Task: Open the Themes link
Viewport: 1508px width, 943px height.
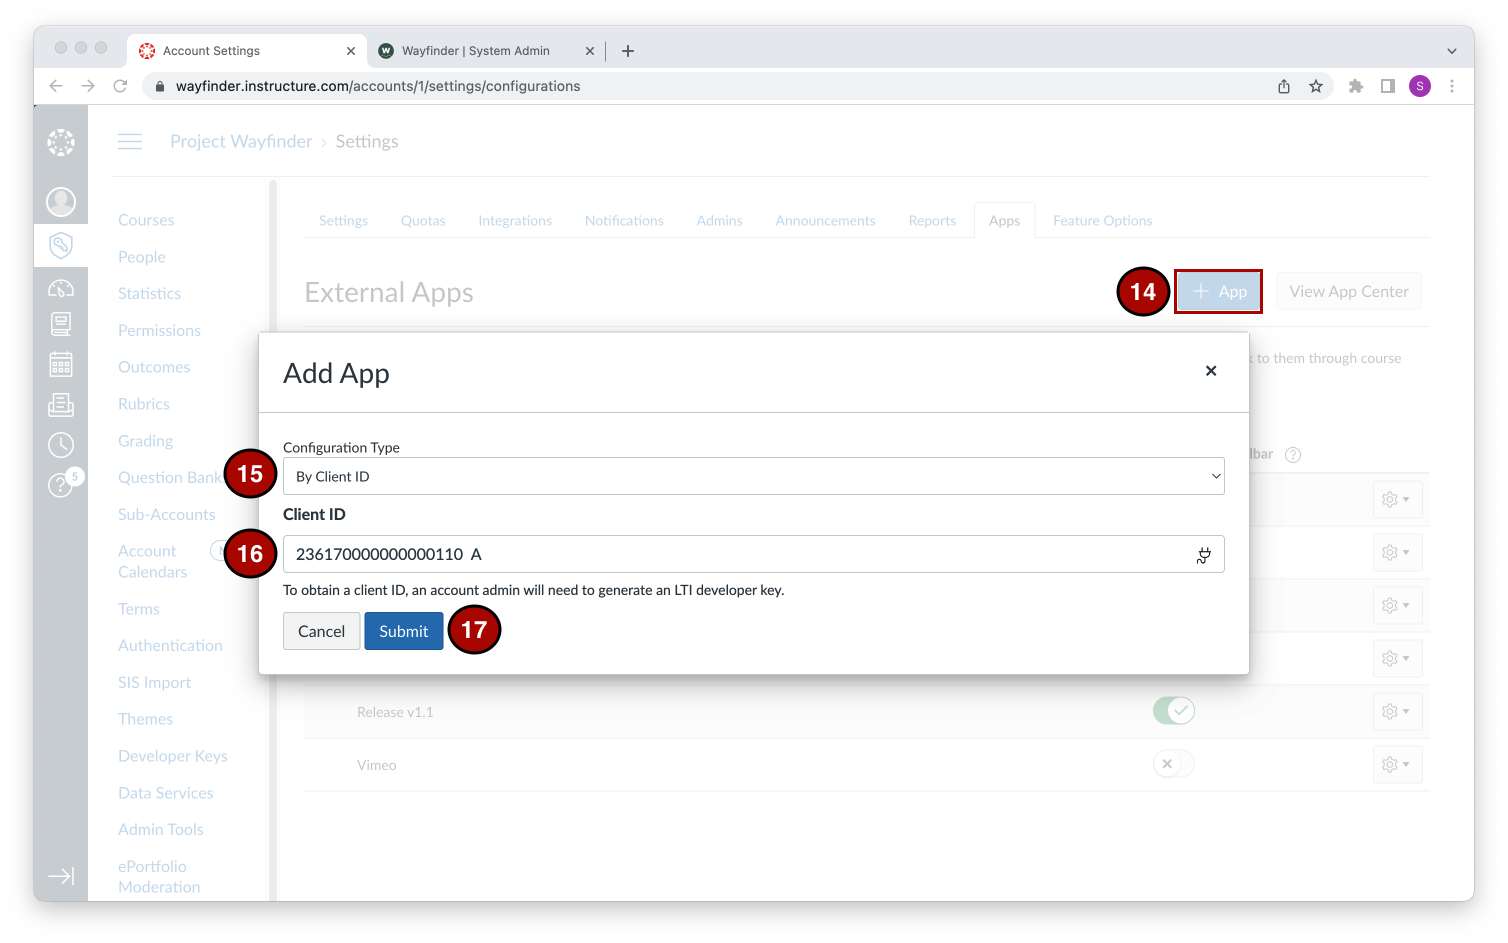Action: coord(145,719)
